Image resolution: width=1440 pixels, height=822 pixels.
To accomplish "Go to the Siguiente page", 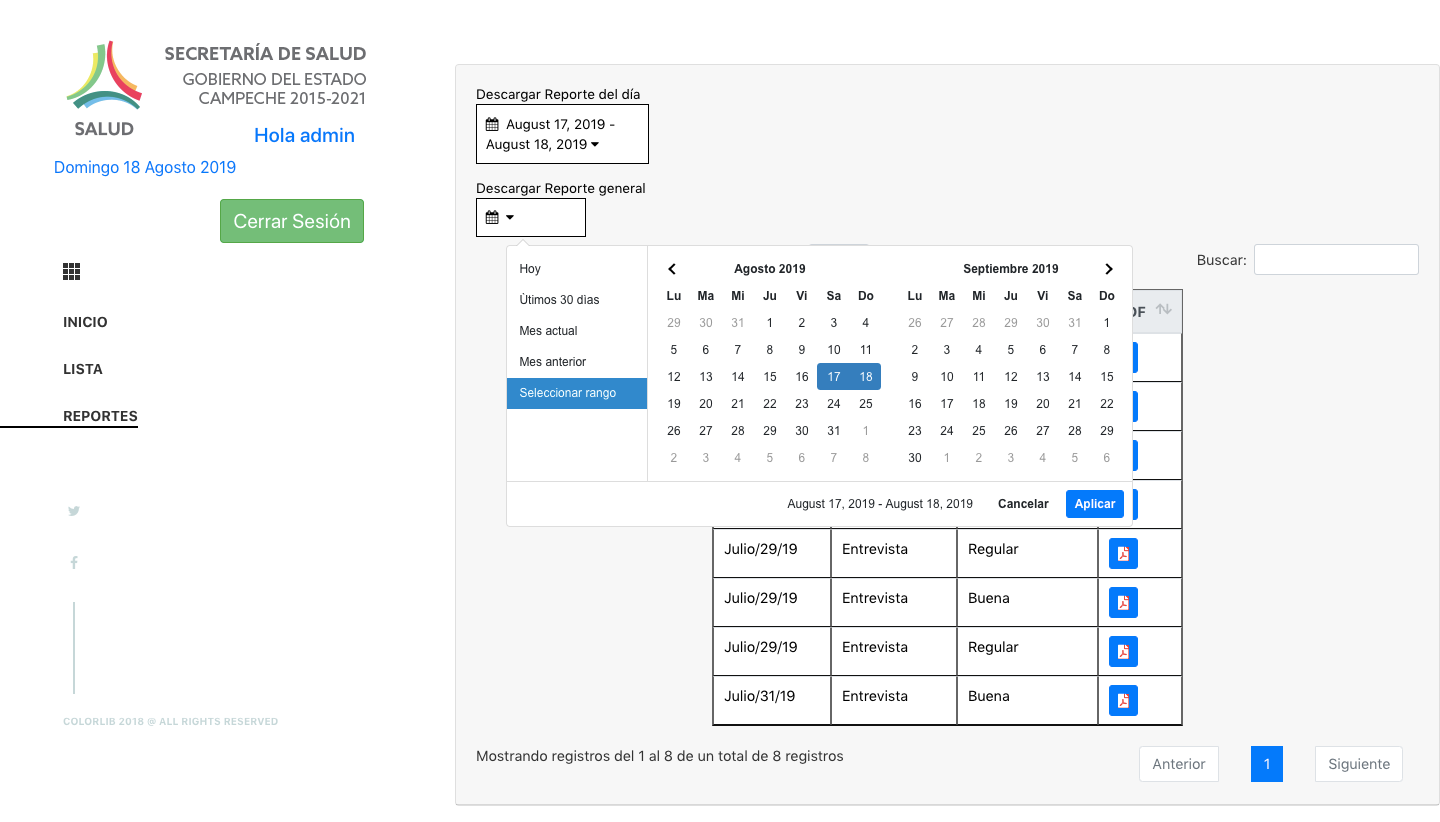I will pos(1358,764).
